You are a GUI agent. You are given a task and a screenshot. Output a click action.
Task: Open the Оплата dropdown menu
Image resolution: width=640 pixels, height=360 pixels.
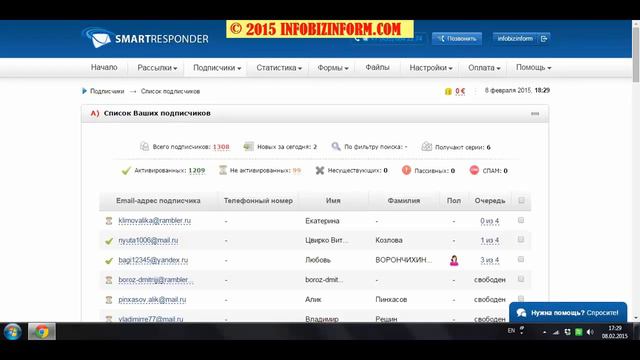click(x=484, y=68)
